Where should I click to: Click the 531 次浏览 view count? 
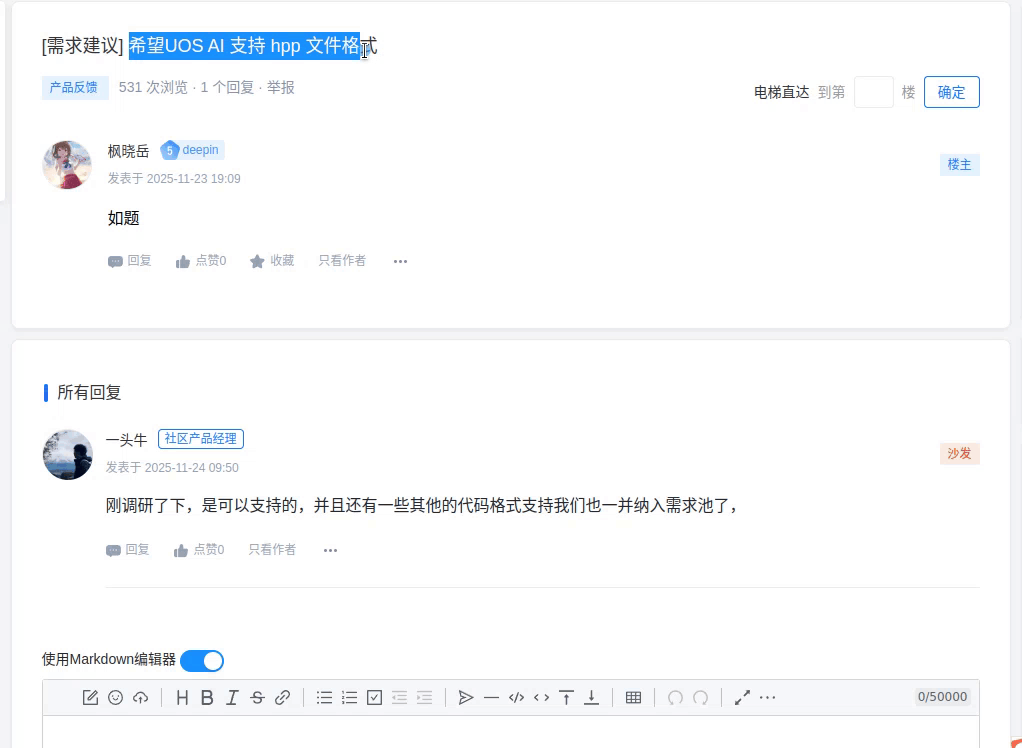coord(153,87)
